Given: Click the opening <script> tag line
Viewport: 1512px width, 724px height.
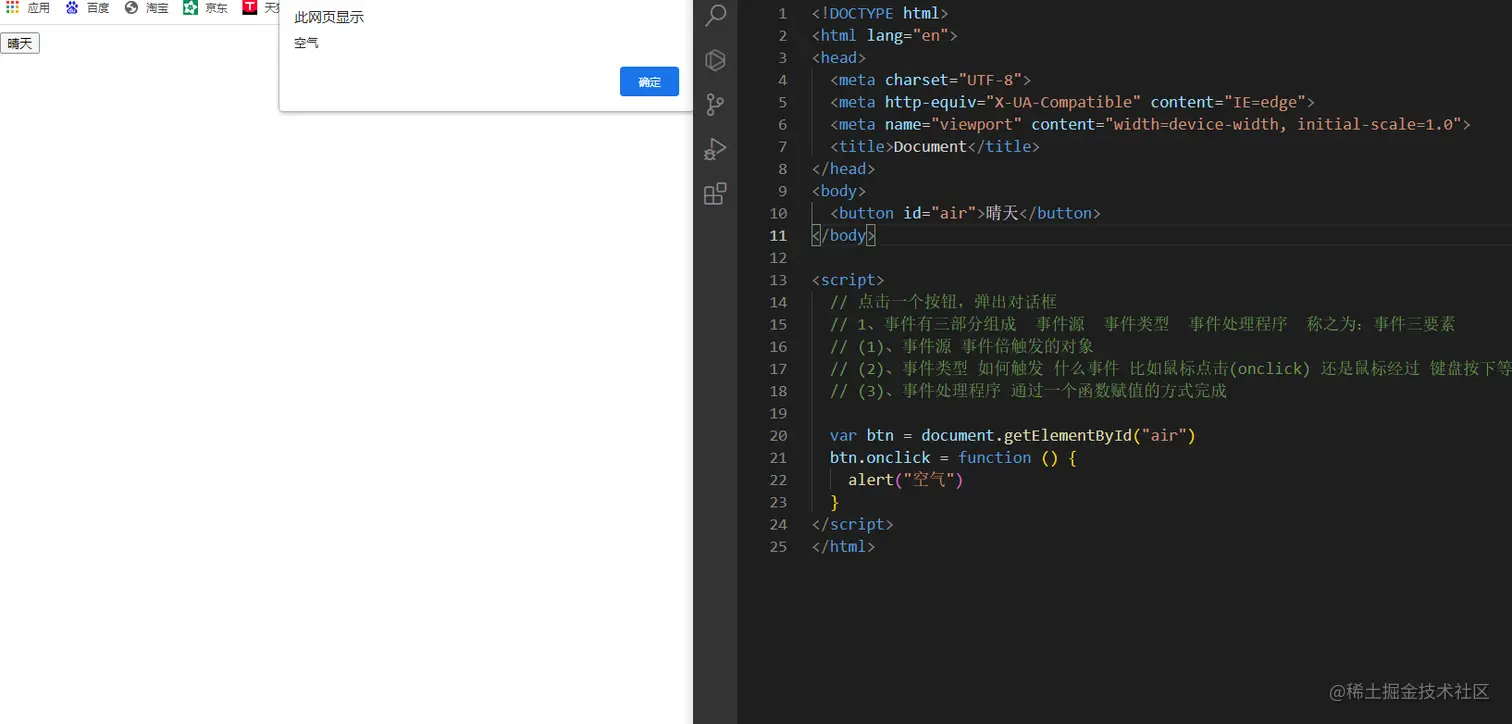Looking at the screenshot, I should point(848,280).
